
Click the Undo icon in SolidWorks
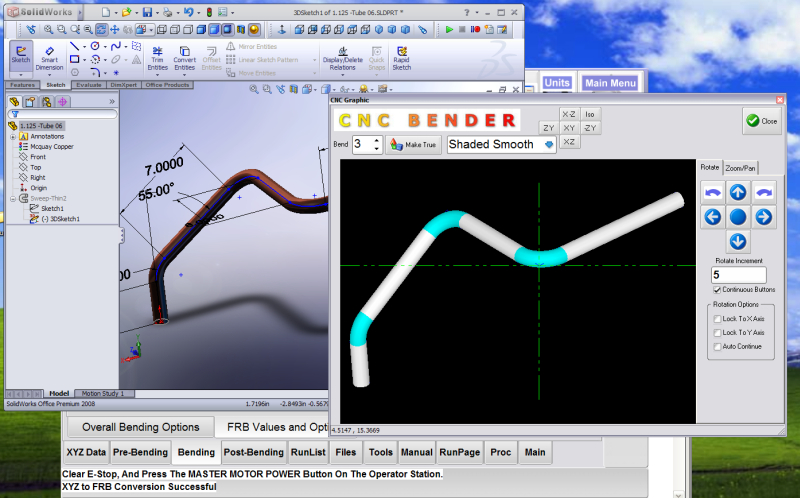click(188, 12)
